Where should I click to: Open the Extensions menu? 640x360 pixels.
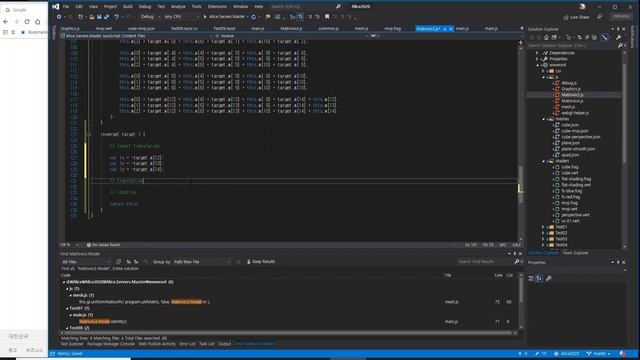(x=217, y=7)
